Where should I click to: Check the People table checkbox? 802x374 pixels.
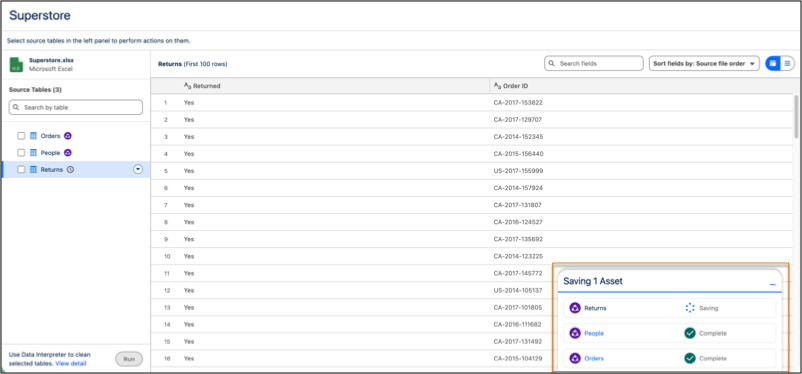[x=21, y=153]
